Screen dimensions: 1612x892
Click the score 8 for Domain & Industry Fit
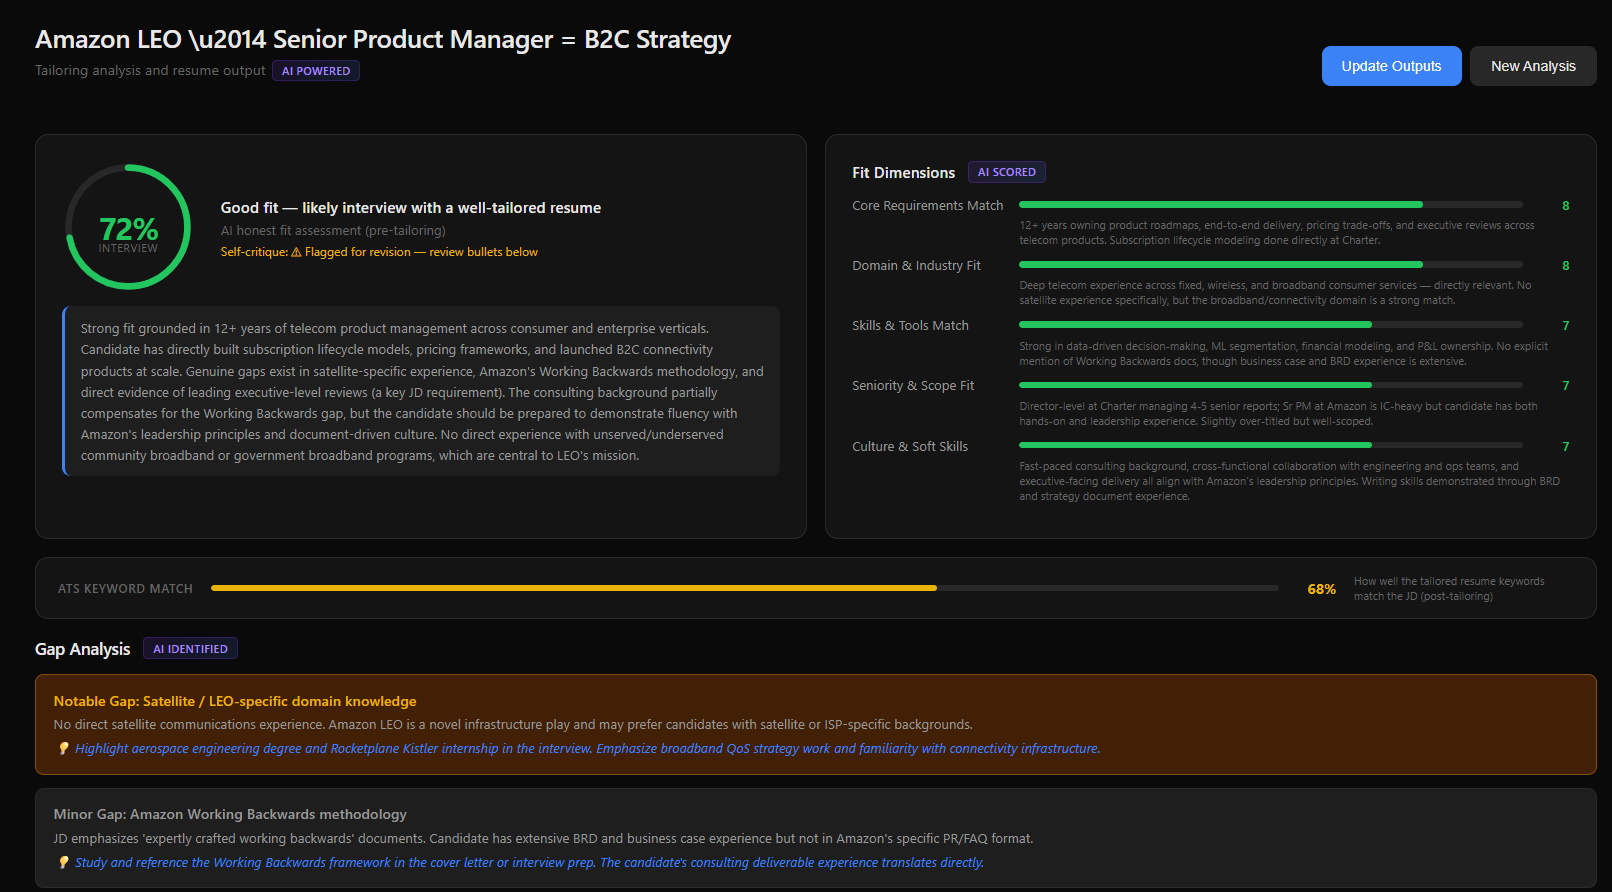tap(1565, 266)
